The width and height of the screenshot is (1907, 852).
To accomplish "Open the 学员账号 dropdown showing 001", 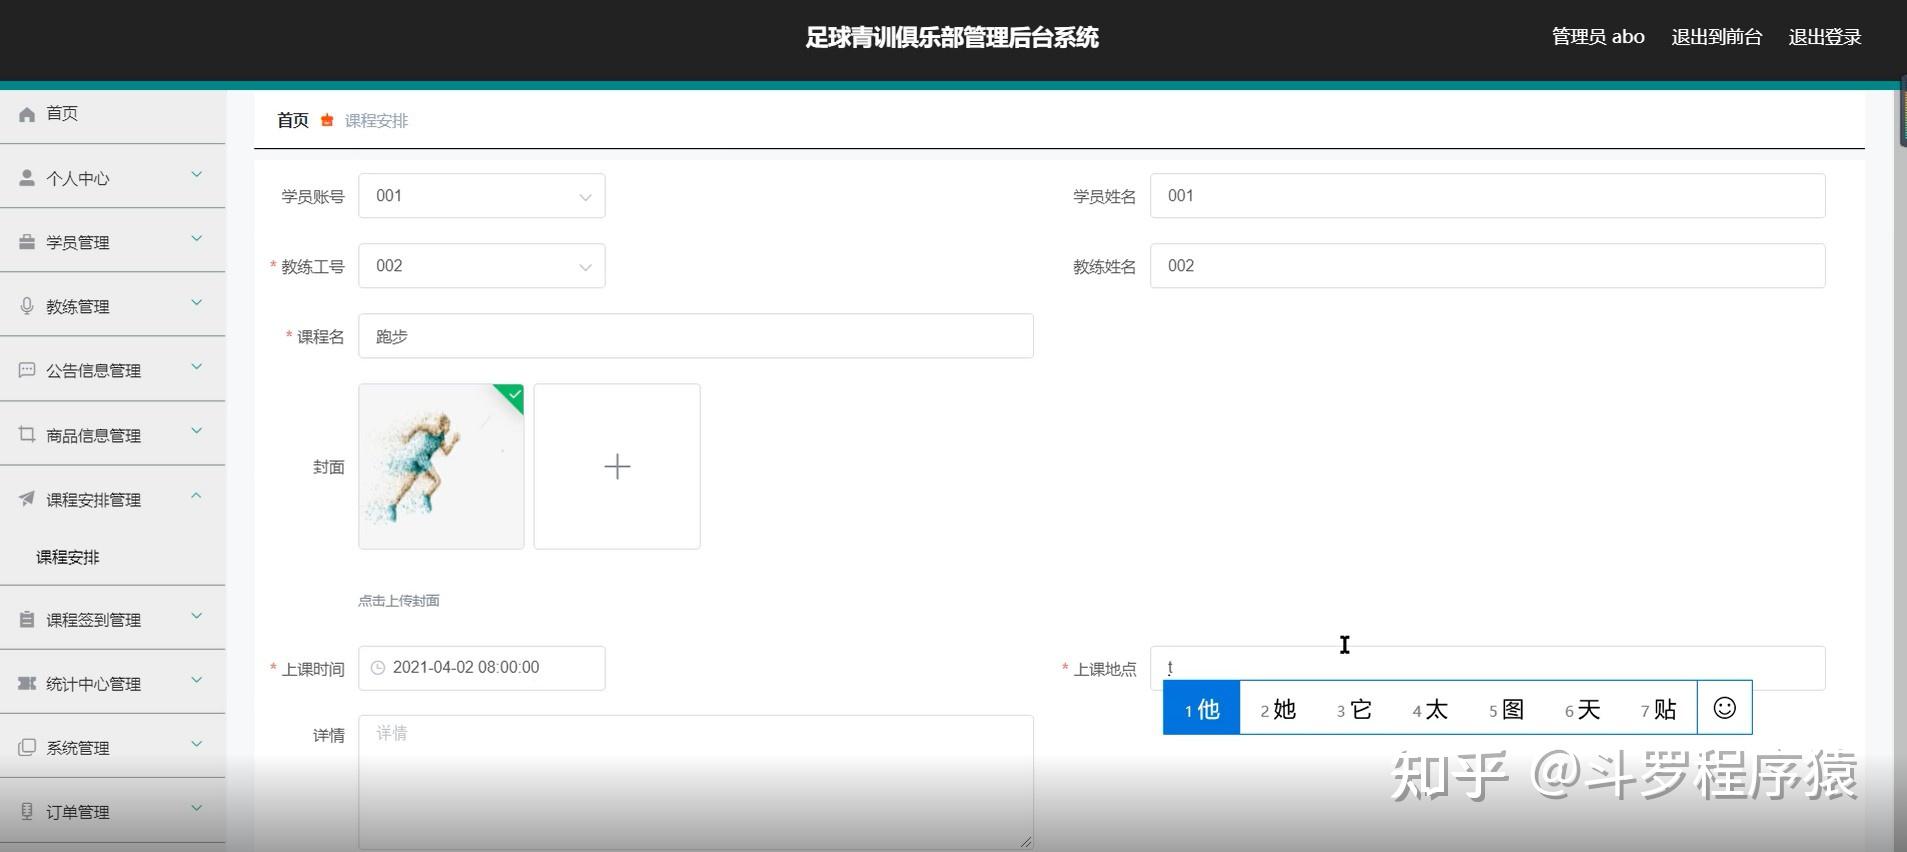I will 482,196.
